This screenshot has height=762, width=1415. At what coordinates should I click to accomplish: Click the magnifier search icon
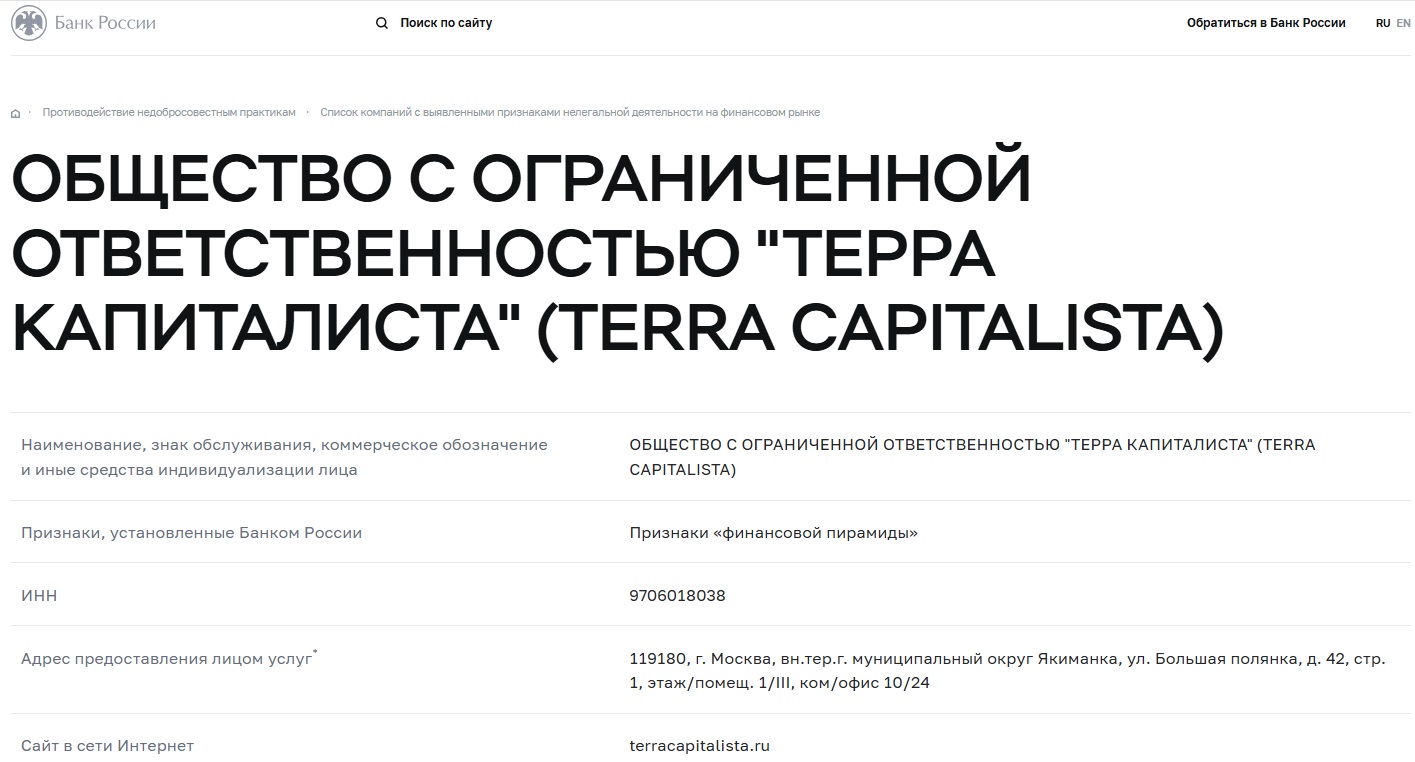coord(381,23)
